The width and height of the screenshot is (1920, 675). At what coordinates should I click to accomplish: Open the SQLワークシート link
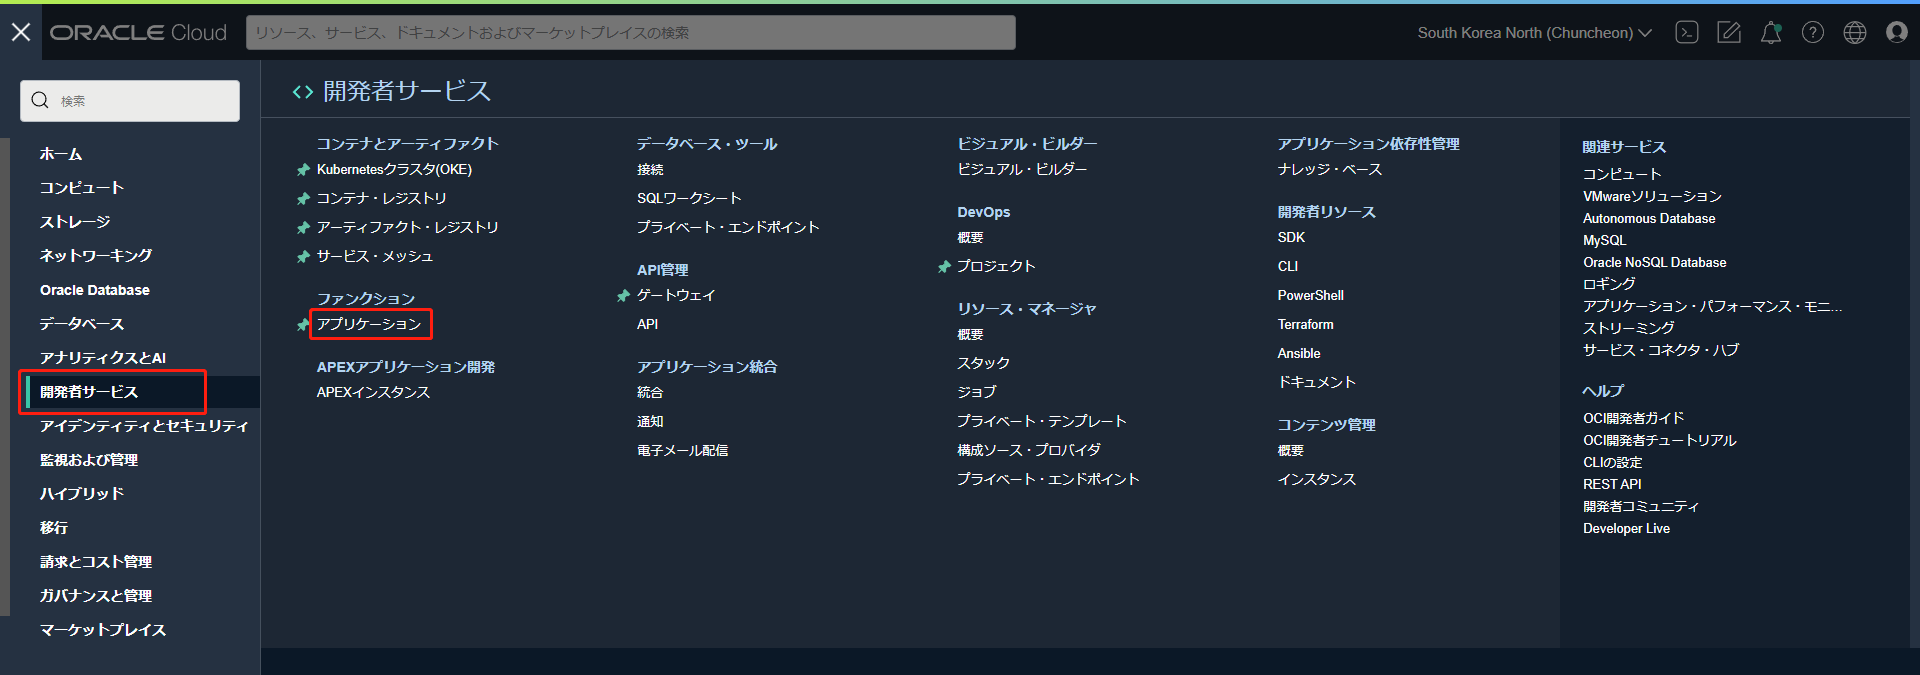[x=689, y=198]
